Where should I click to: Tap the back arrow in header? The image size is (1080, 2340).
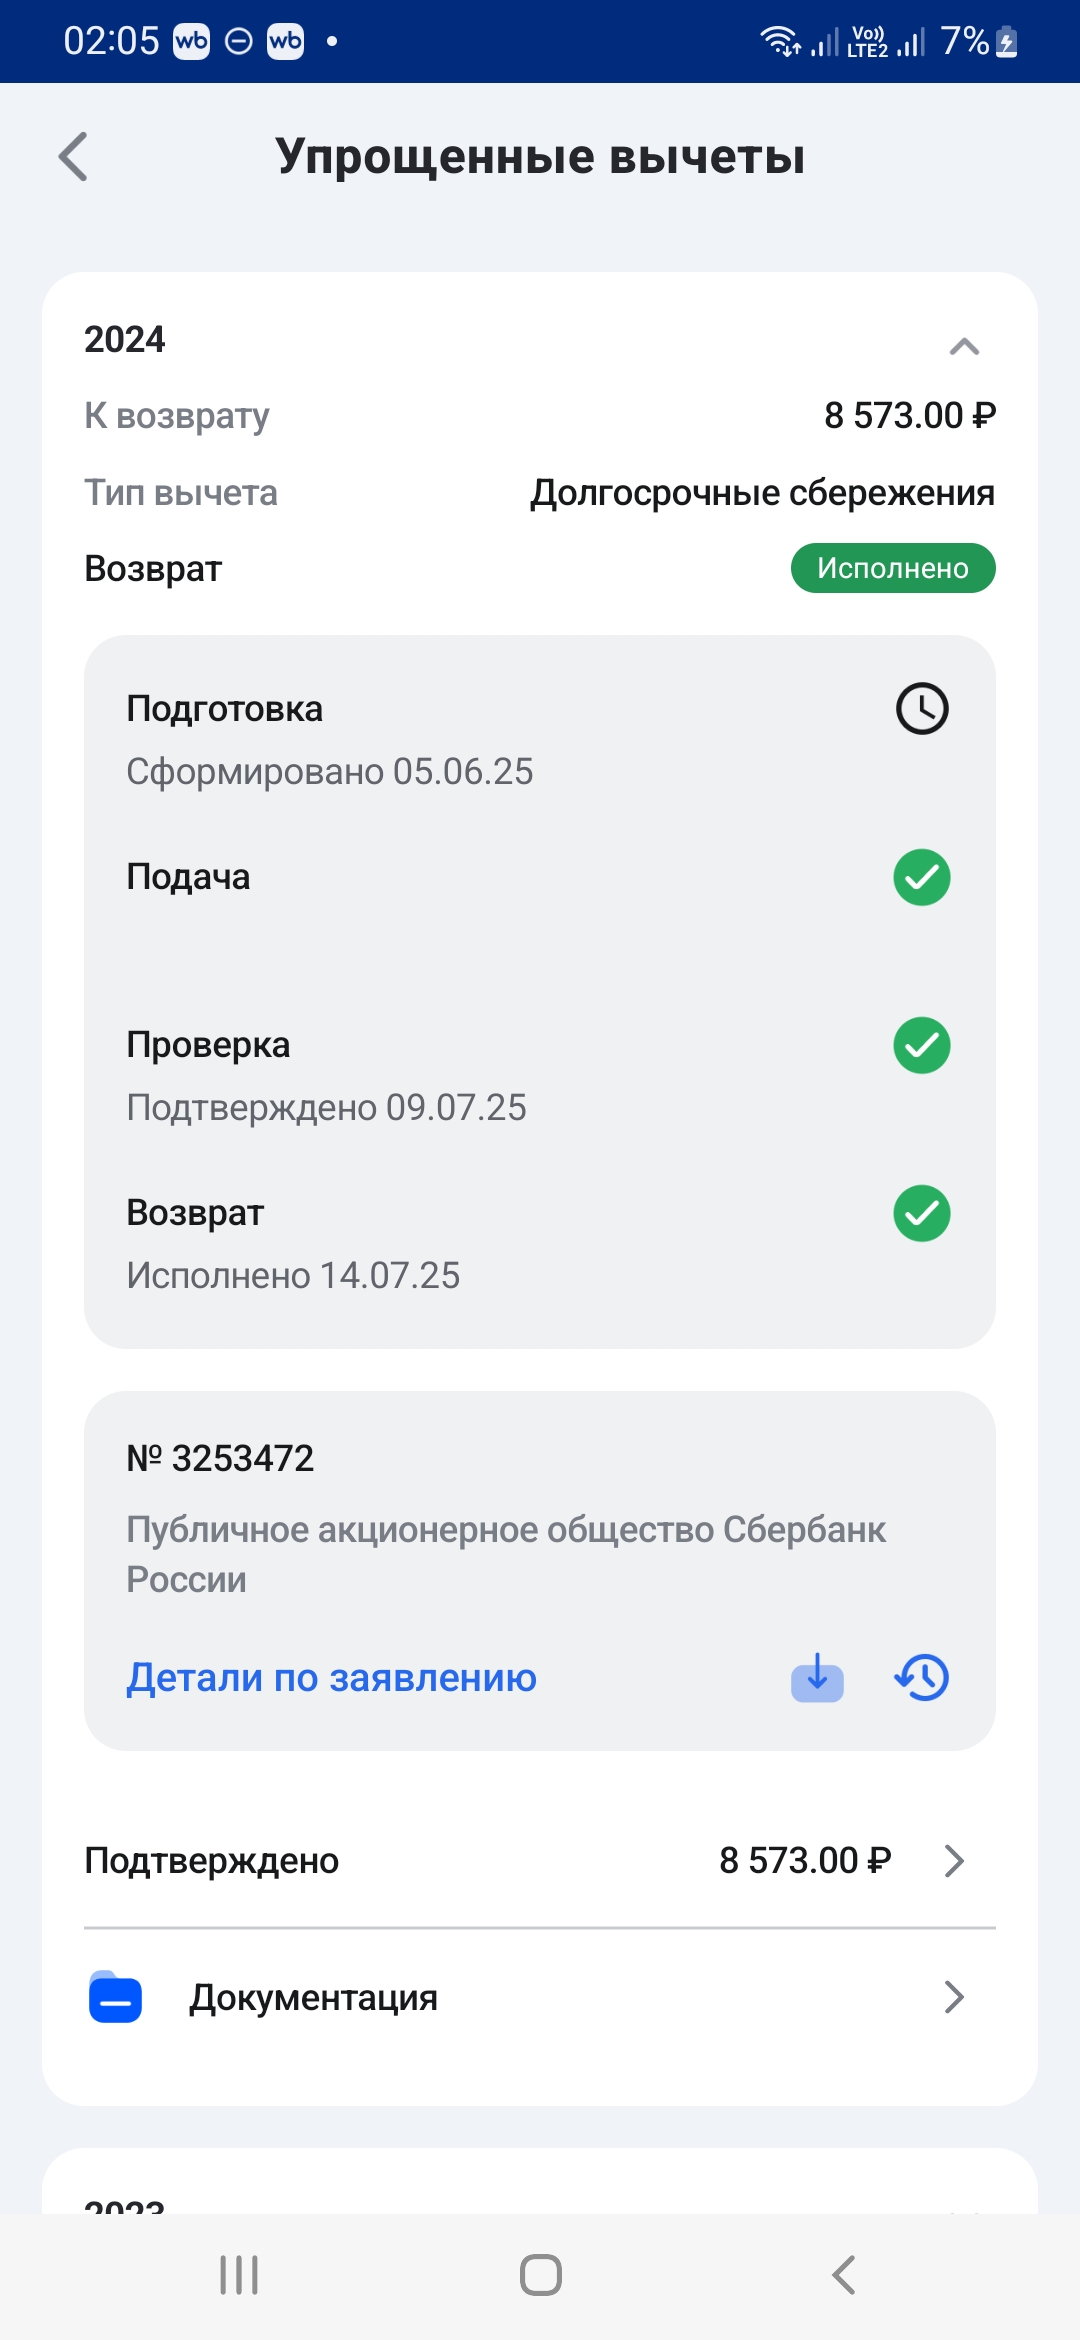pos(74,157)
